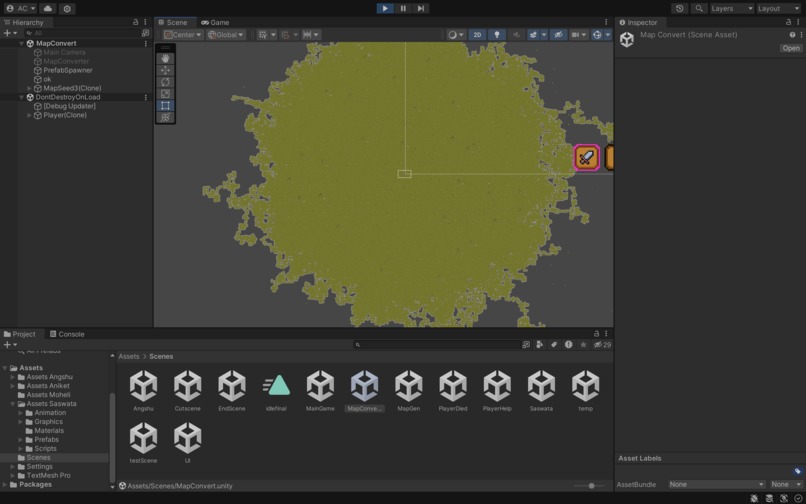Open the Center pivot mode dropdown
806x504 pixels.
(182, 34)
